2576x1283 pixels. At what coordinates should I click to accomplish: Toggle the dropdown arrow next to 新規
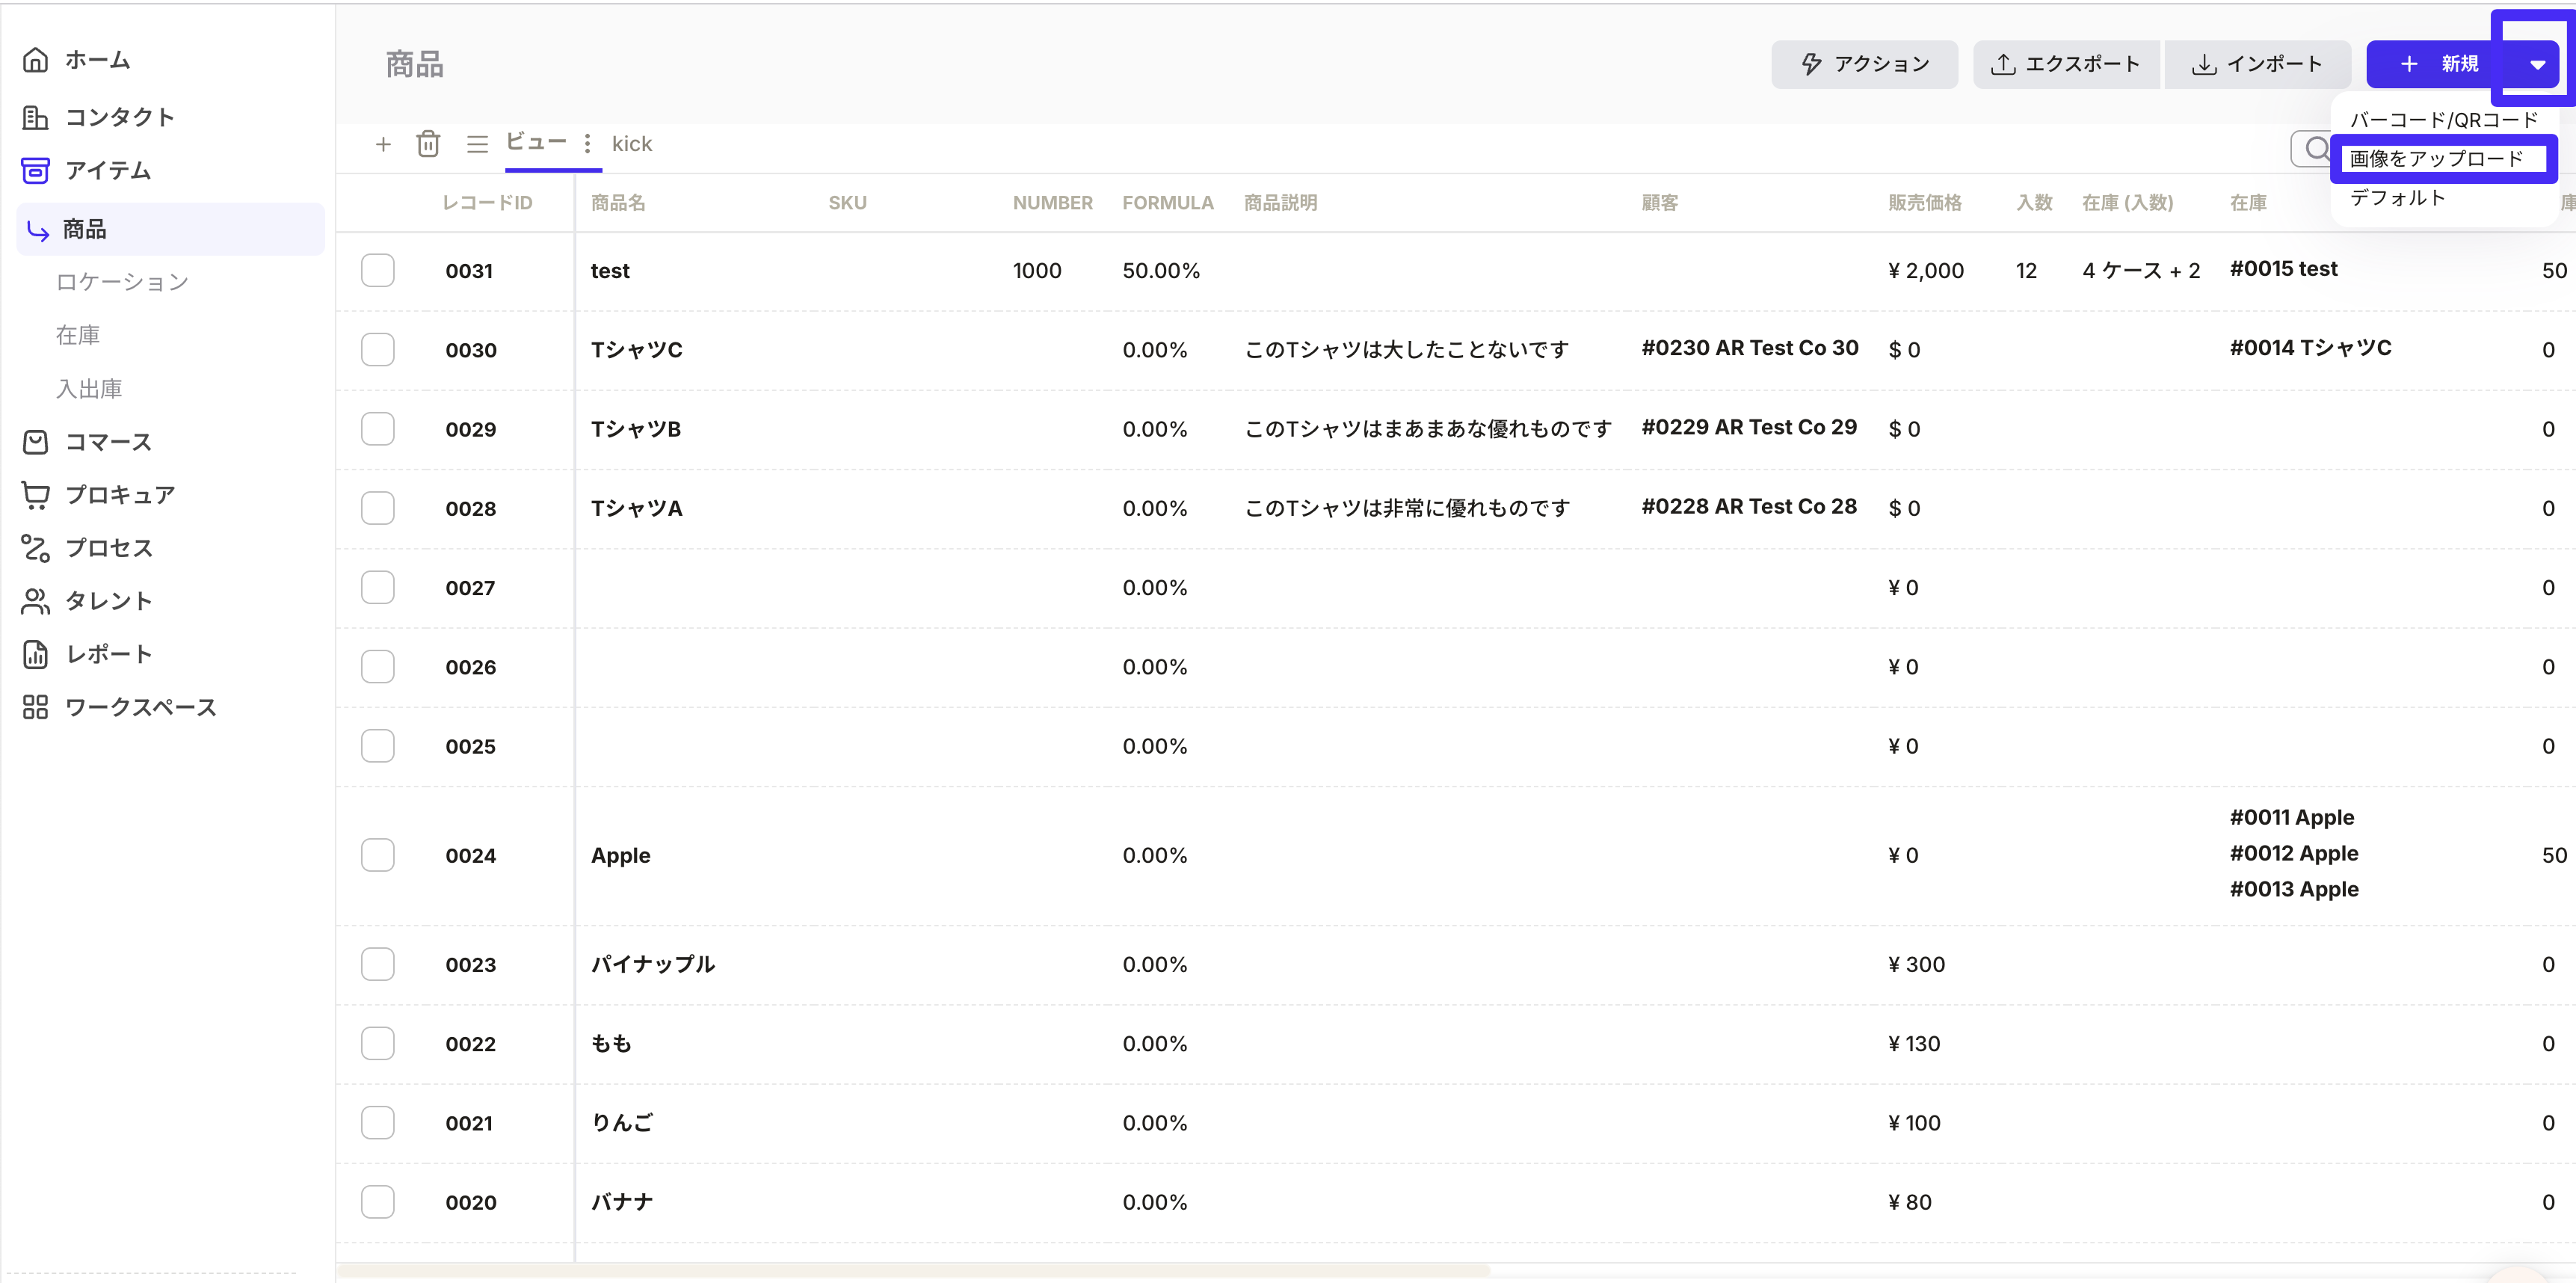[2537, 64]
